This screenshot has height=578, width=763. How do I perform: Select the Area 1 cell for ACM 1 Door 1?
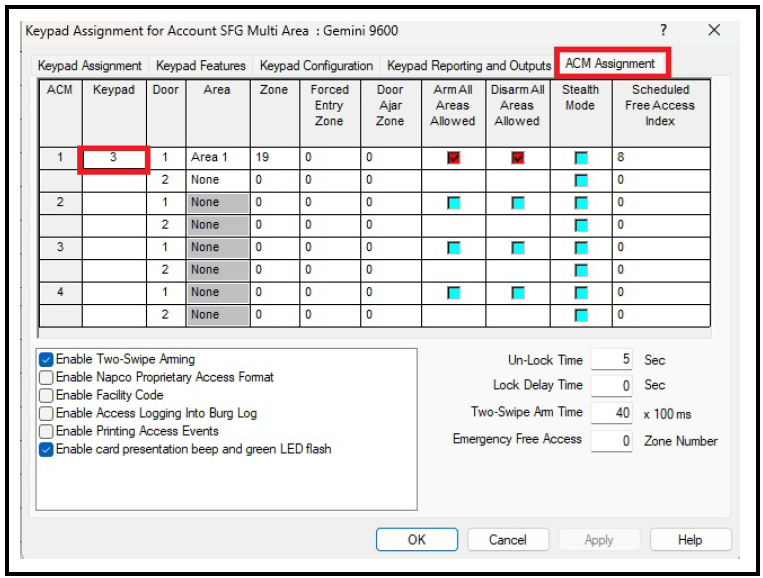[x=218, y=158]
